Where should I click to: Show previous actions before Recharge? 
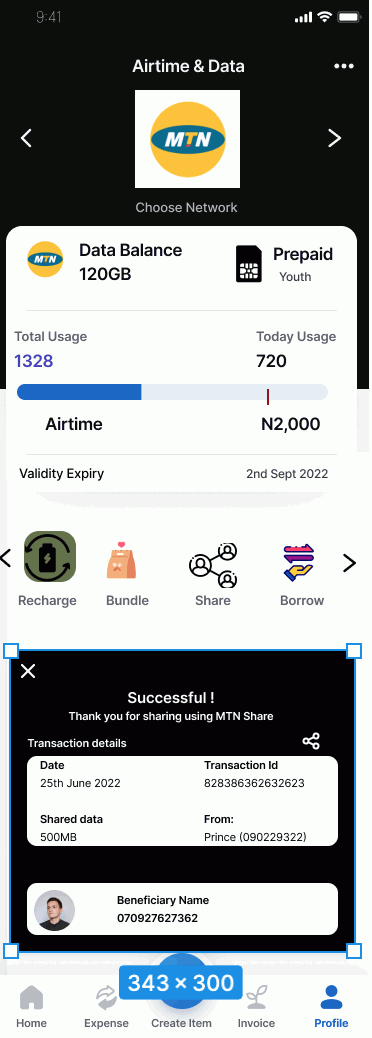pos(6,559)
